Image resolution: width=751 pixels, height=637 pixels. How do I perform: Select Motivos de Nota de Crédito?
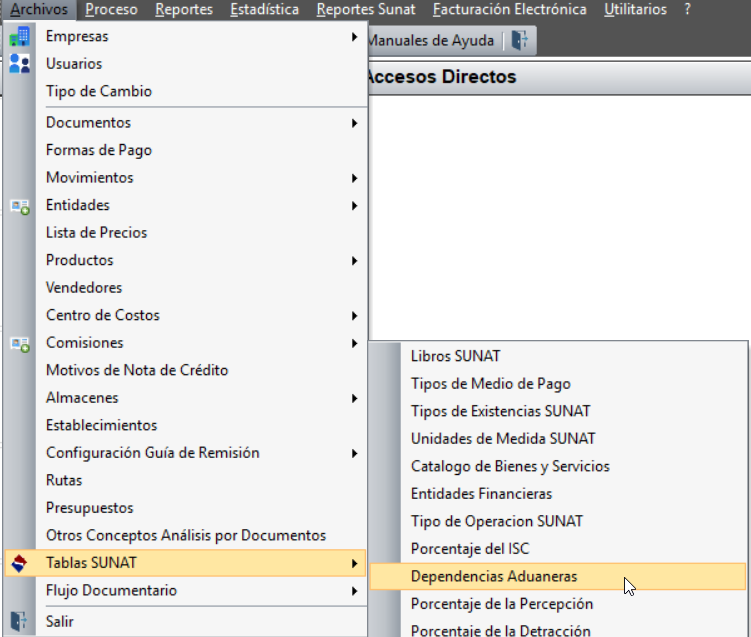tap(184, 370)
